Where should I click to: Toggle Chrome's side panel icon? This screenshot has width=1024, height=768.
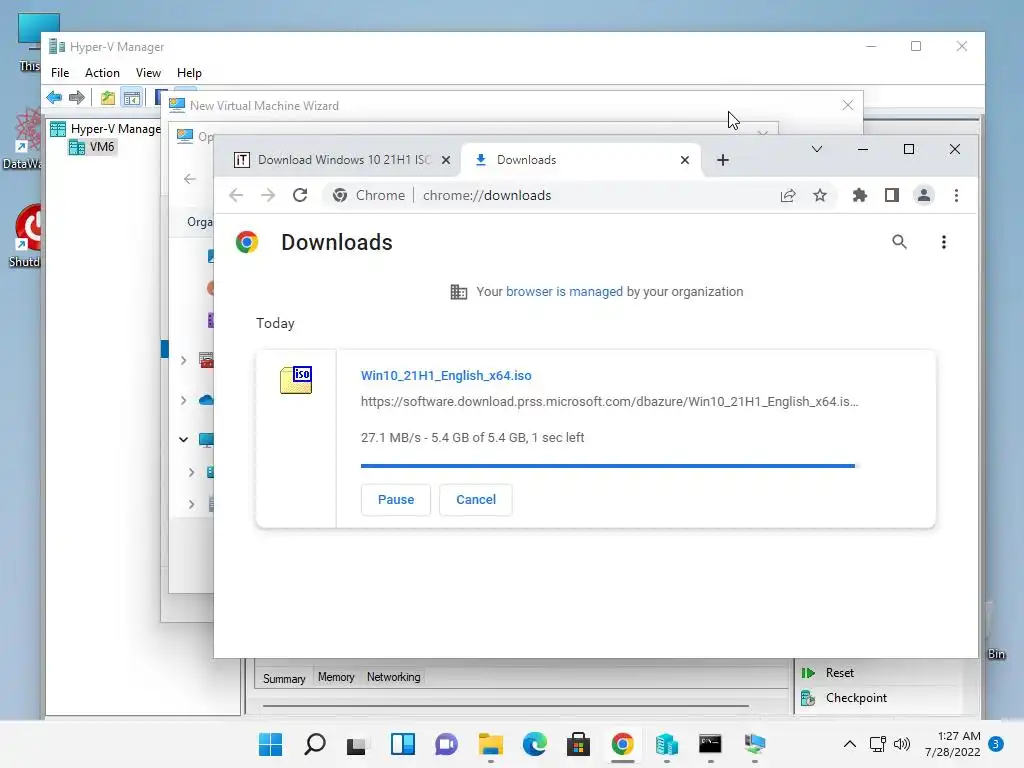click(891, 195)
